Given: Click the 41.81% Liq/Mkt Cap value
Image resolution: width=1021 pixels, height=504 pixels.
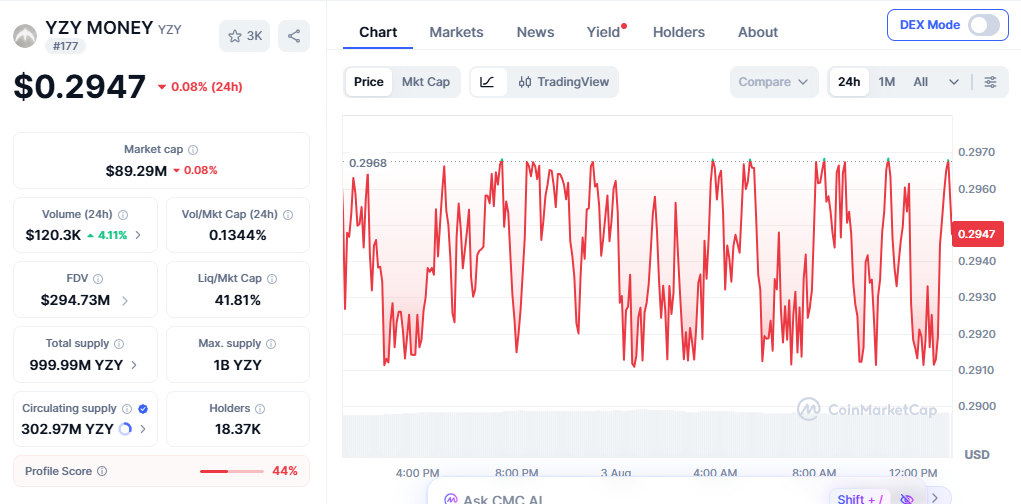Looking at the screenshot, I should click(x=238, y=300).
